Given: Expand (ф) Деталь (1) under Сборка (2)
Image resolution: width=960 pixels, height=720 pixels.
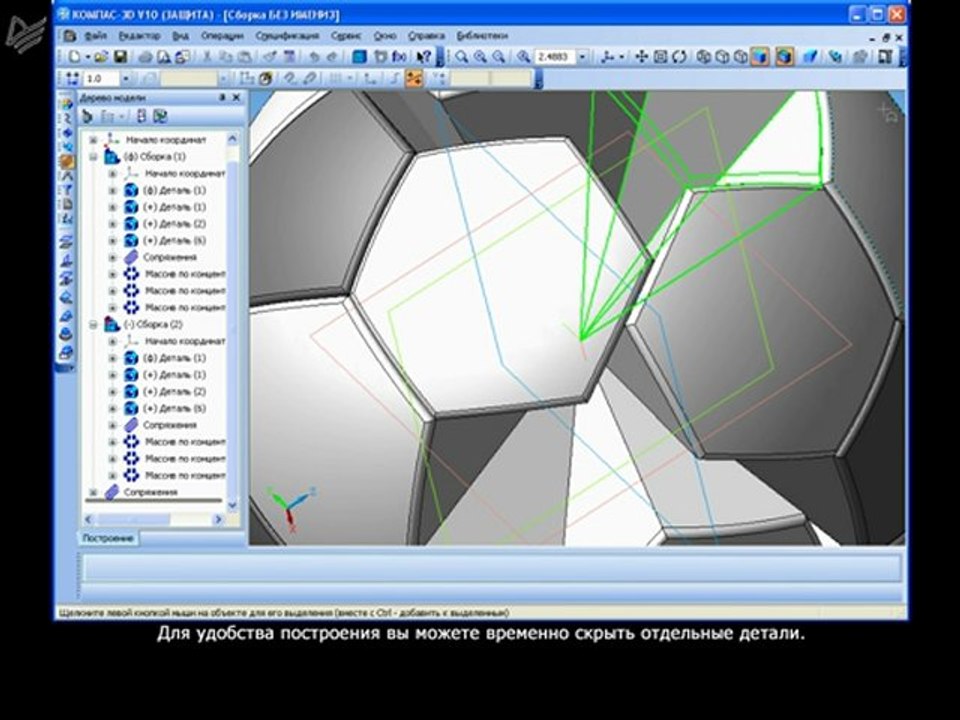Looking at the screenshot, I should point(113,358).
